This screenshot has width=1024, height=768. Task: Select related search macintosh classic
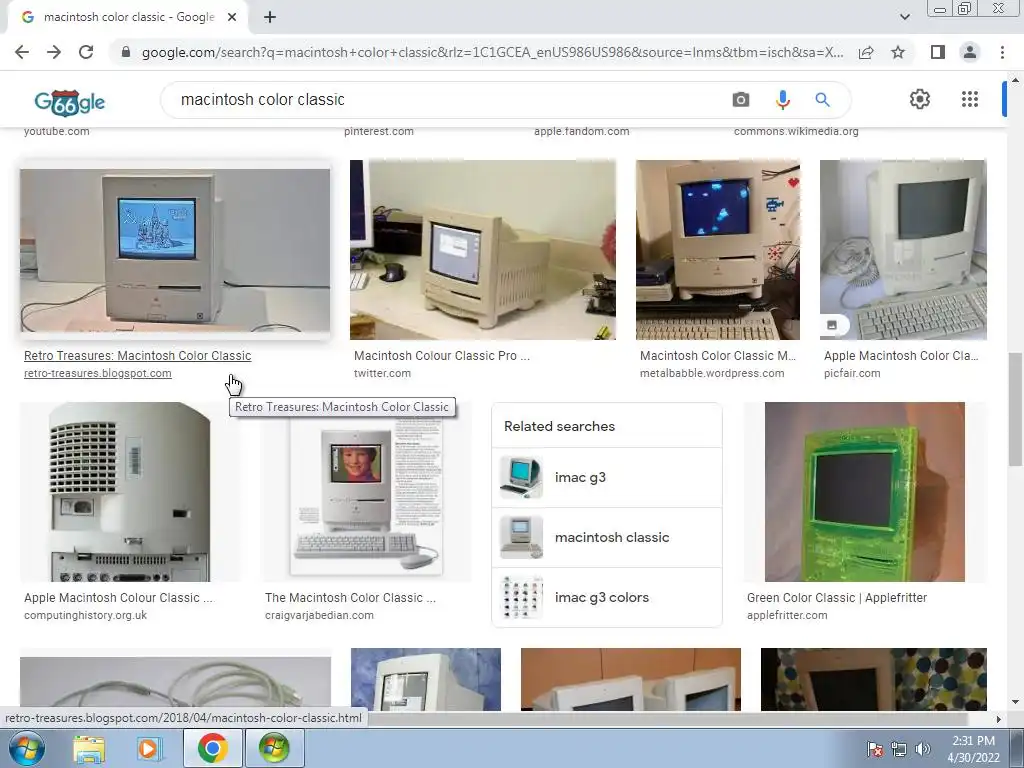(x=607, y=537)
